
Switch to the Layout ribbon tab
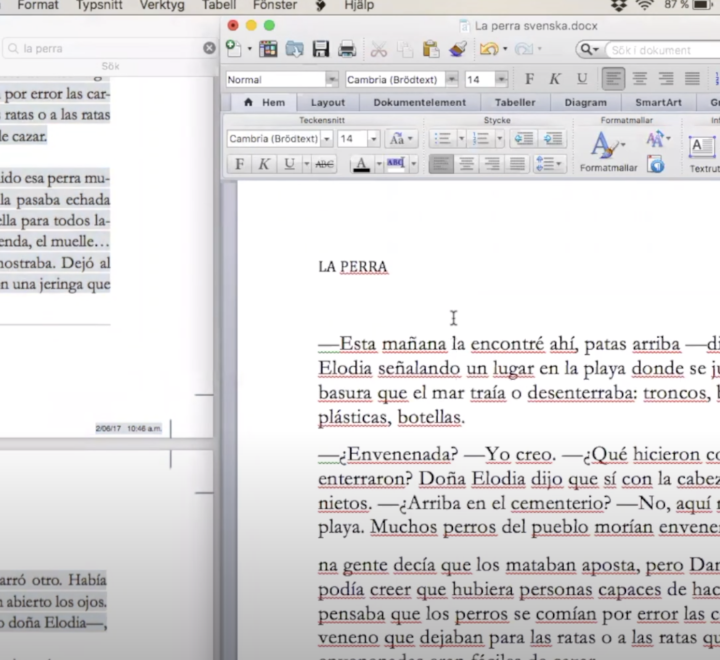(327, 102)
